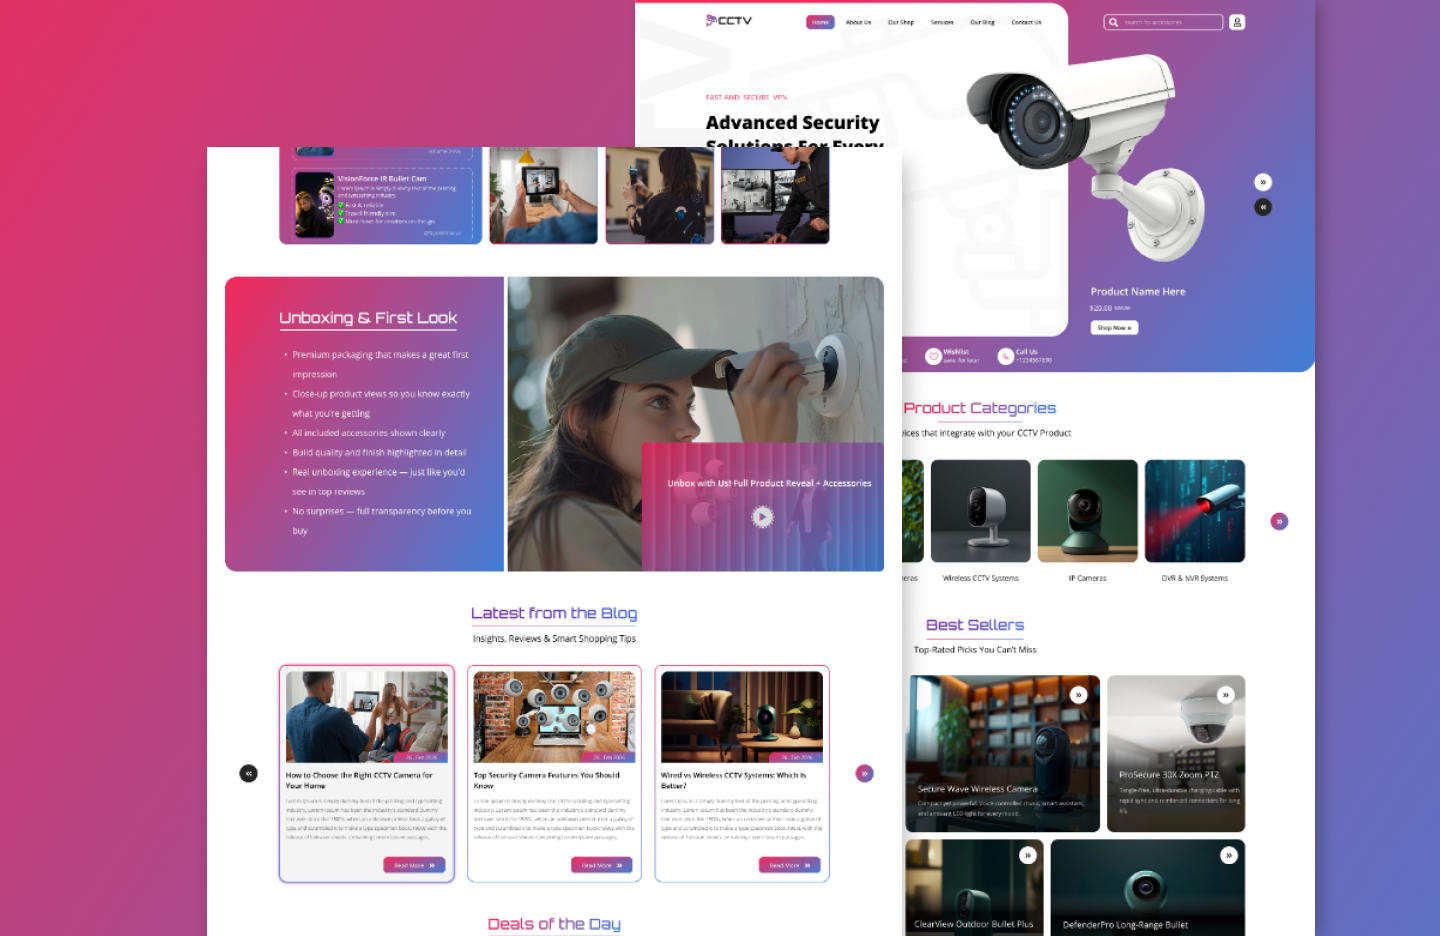The height and width of the screenshot is (936, 1440).
Task: Click the Wireless CCTV Systems label
Action: [x=981, y=578]
